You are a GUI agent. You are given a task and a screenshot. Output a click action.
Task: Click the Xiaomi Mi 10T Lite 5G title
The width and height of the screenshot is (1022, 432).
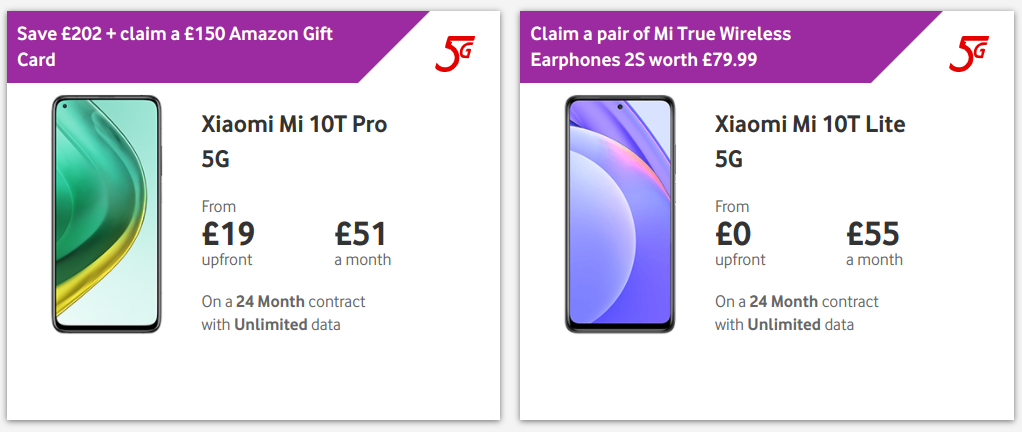[x=810, y=141]
